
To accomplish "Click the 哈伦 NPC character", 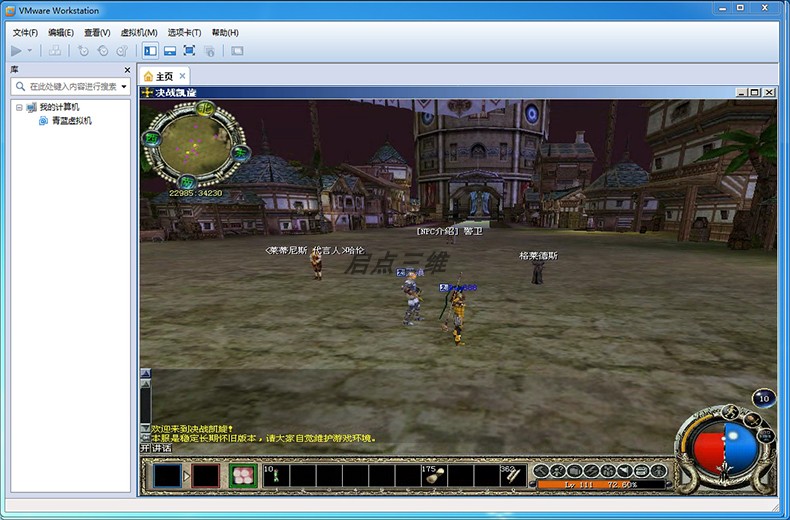I will pos(316,265).
